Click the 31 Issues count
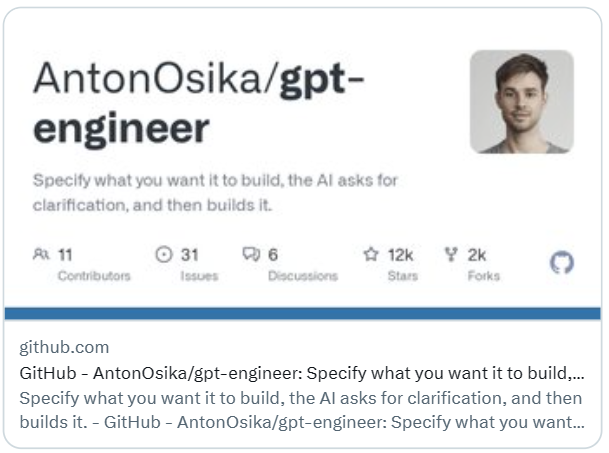This screenshot has height=453, width=609. click(x=189, y=254)
